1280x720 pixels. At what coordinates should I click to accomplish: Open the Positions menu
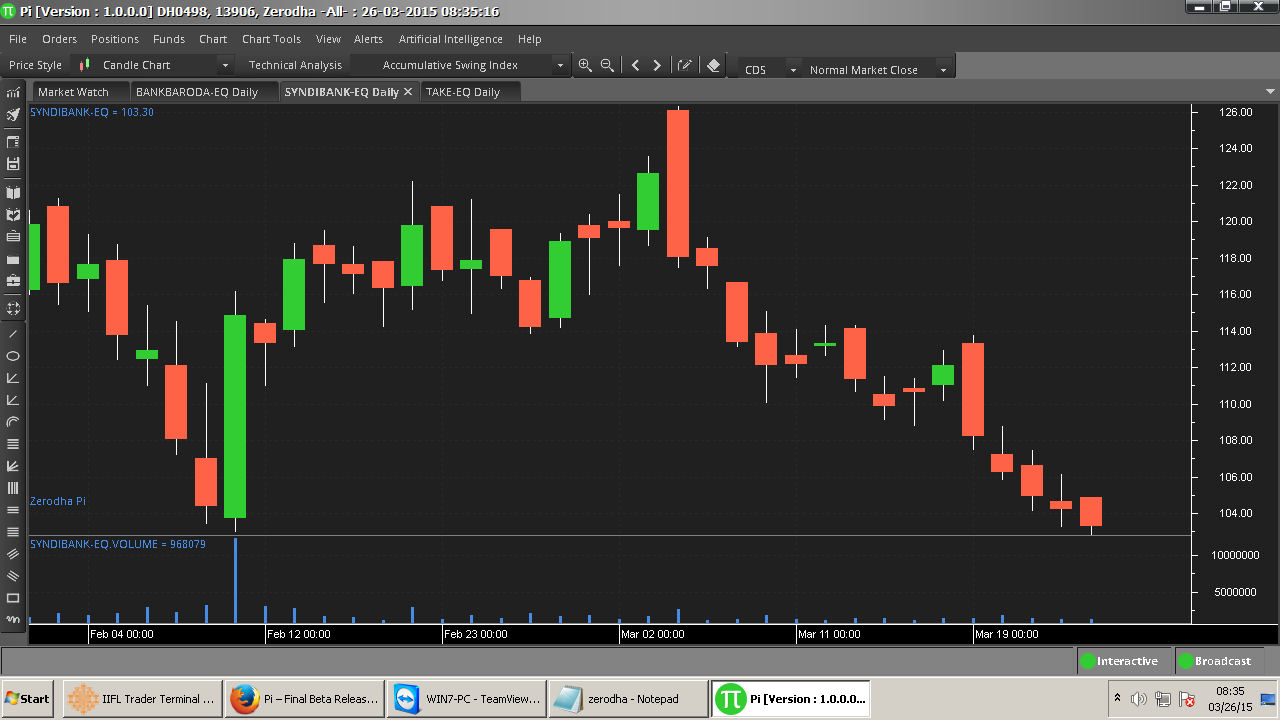[x=115, y=39]
